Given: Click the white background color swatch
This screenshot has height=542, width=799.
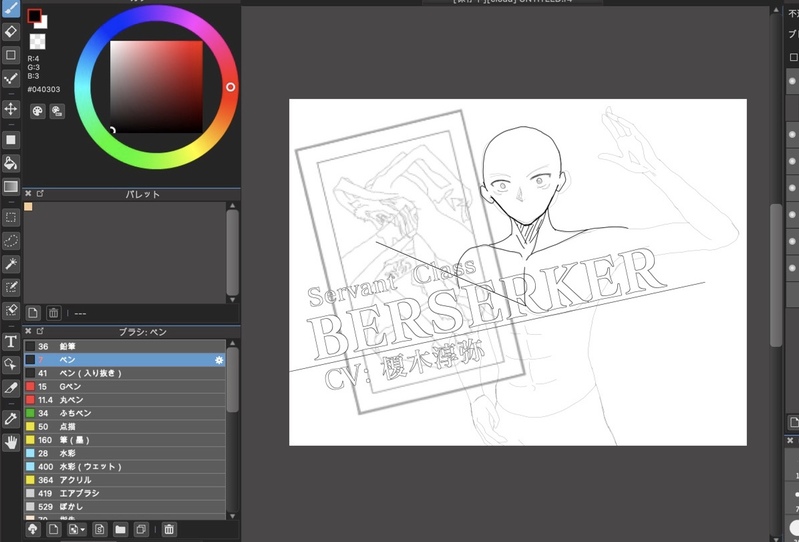Looking at the screenshot, I should click(x=43, y=24).
